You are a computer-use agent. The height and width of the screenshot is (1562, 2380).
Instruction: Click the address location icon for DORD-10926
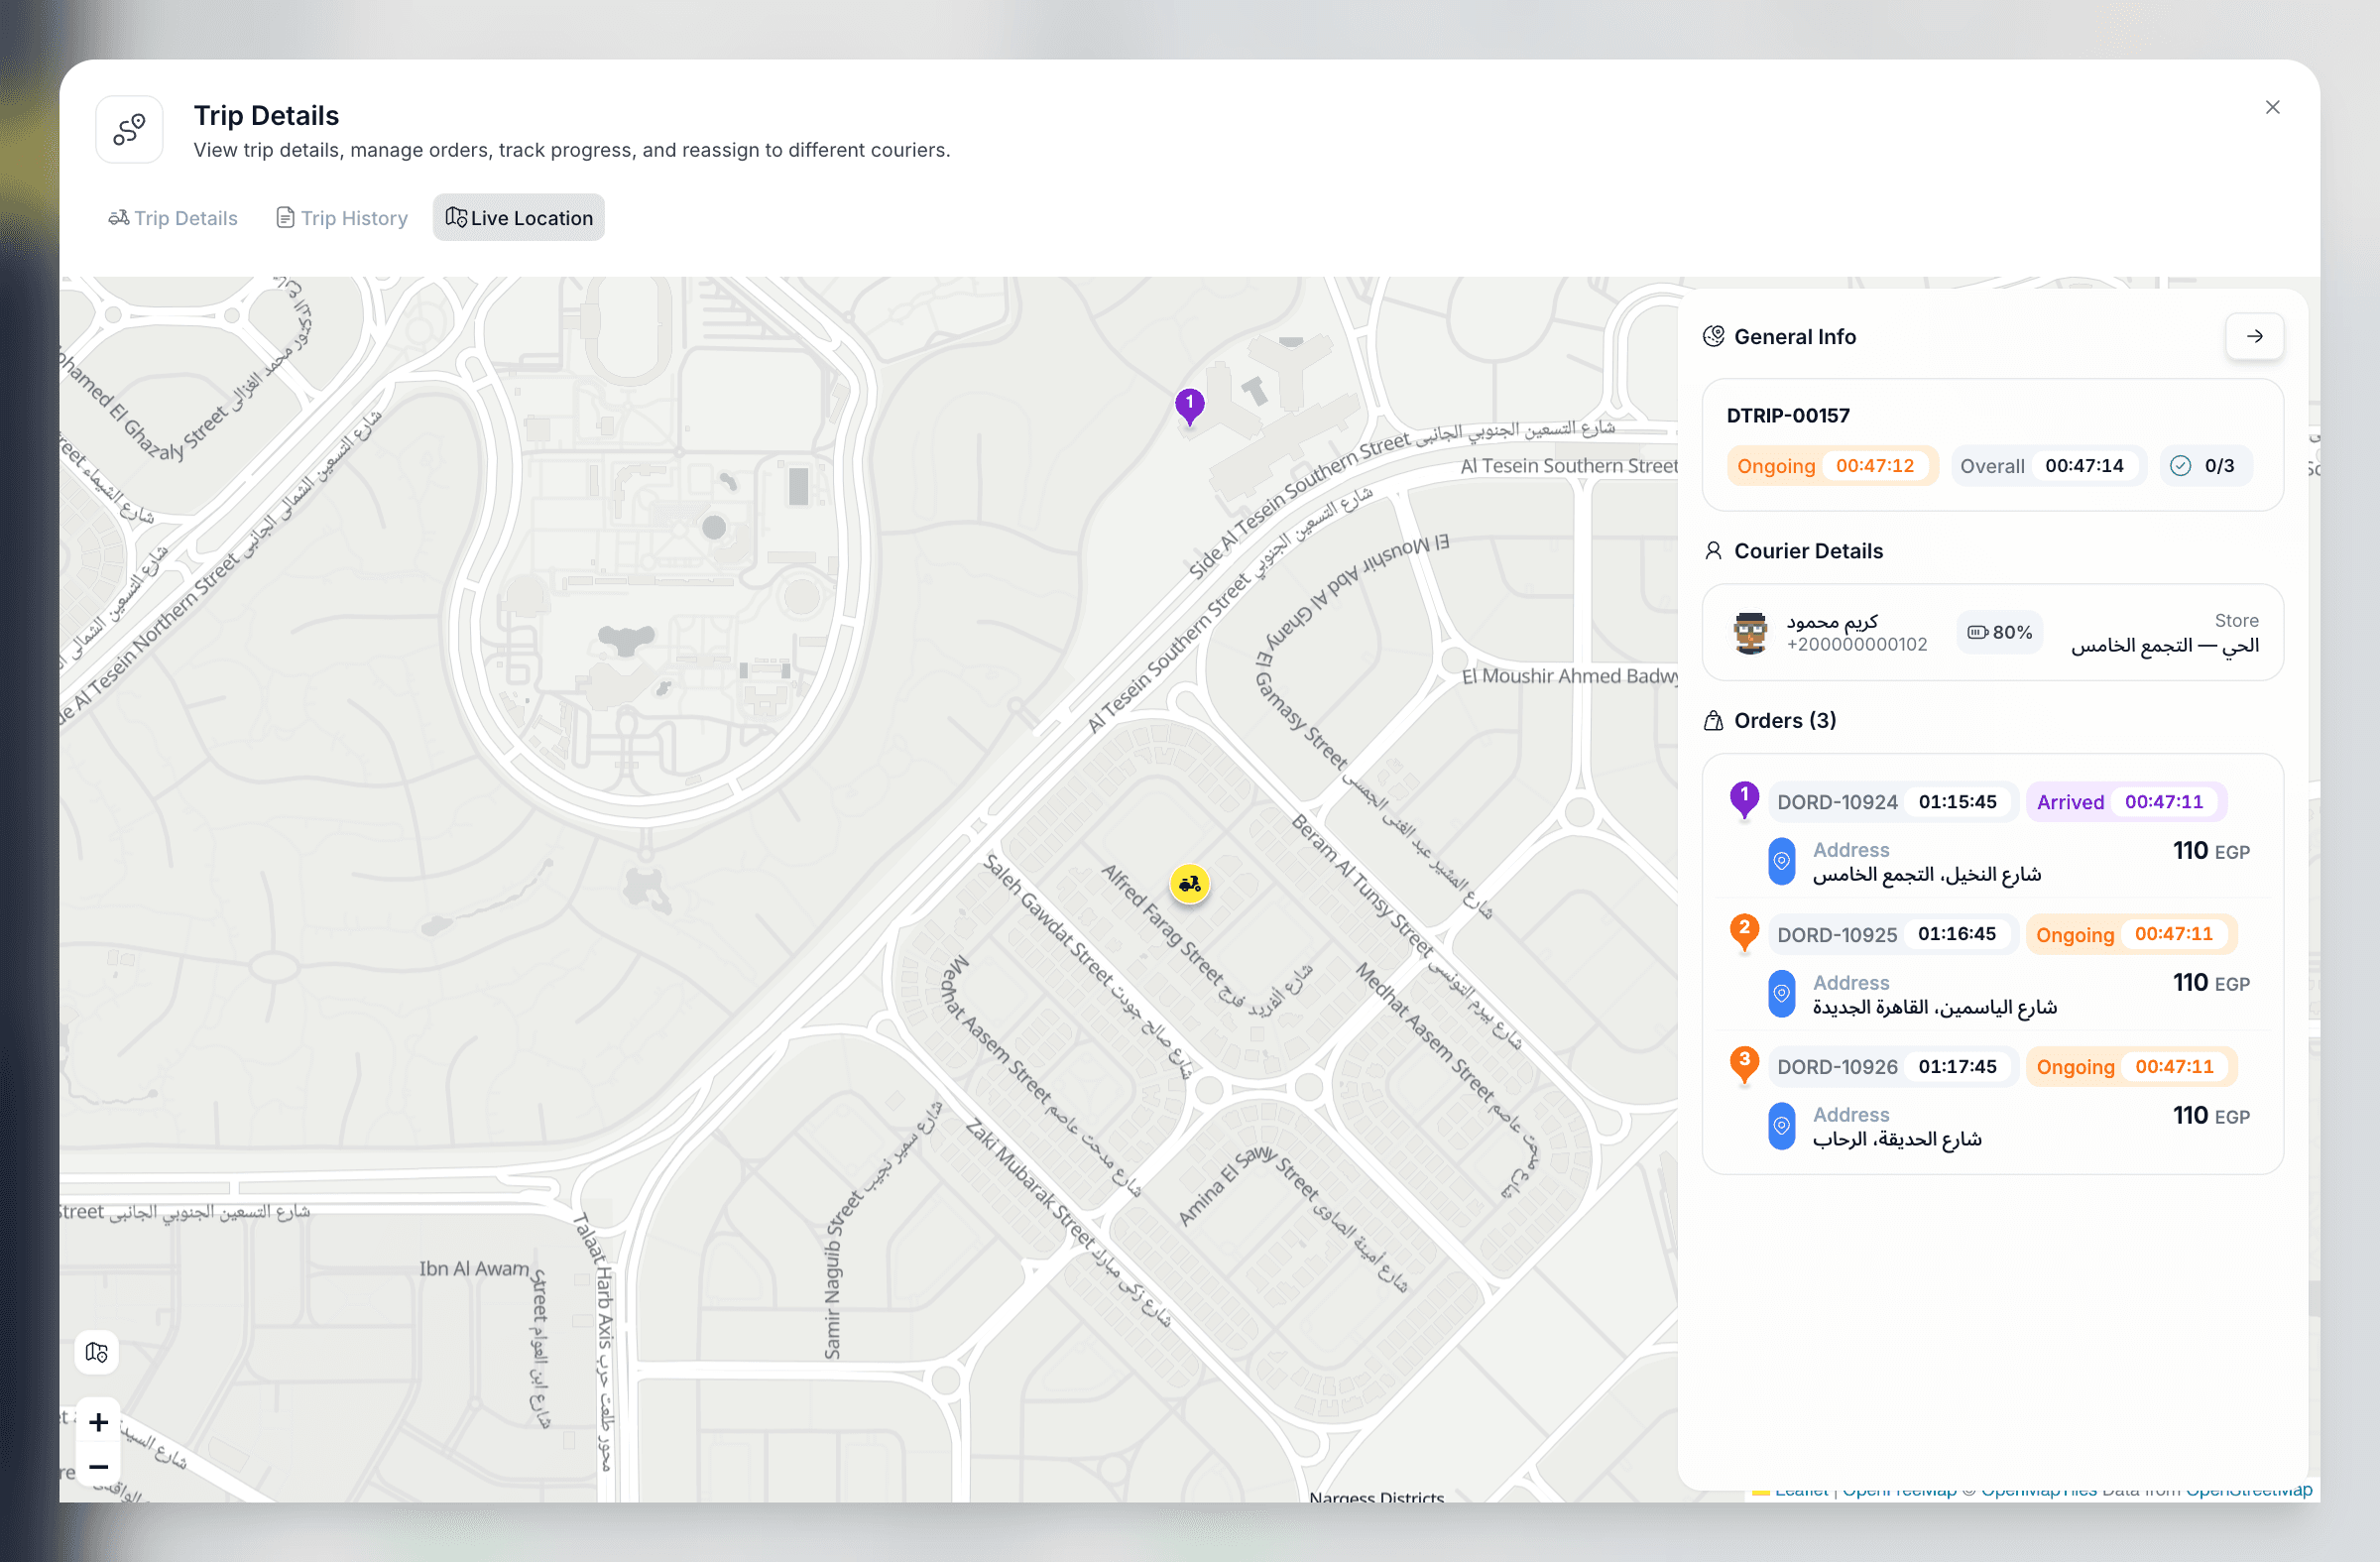(x=1781, y=1126)
